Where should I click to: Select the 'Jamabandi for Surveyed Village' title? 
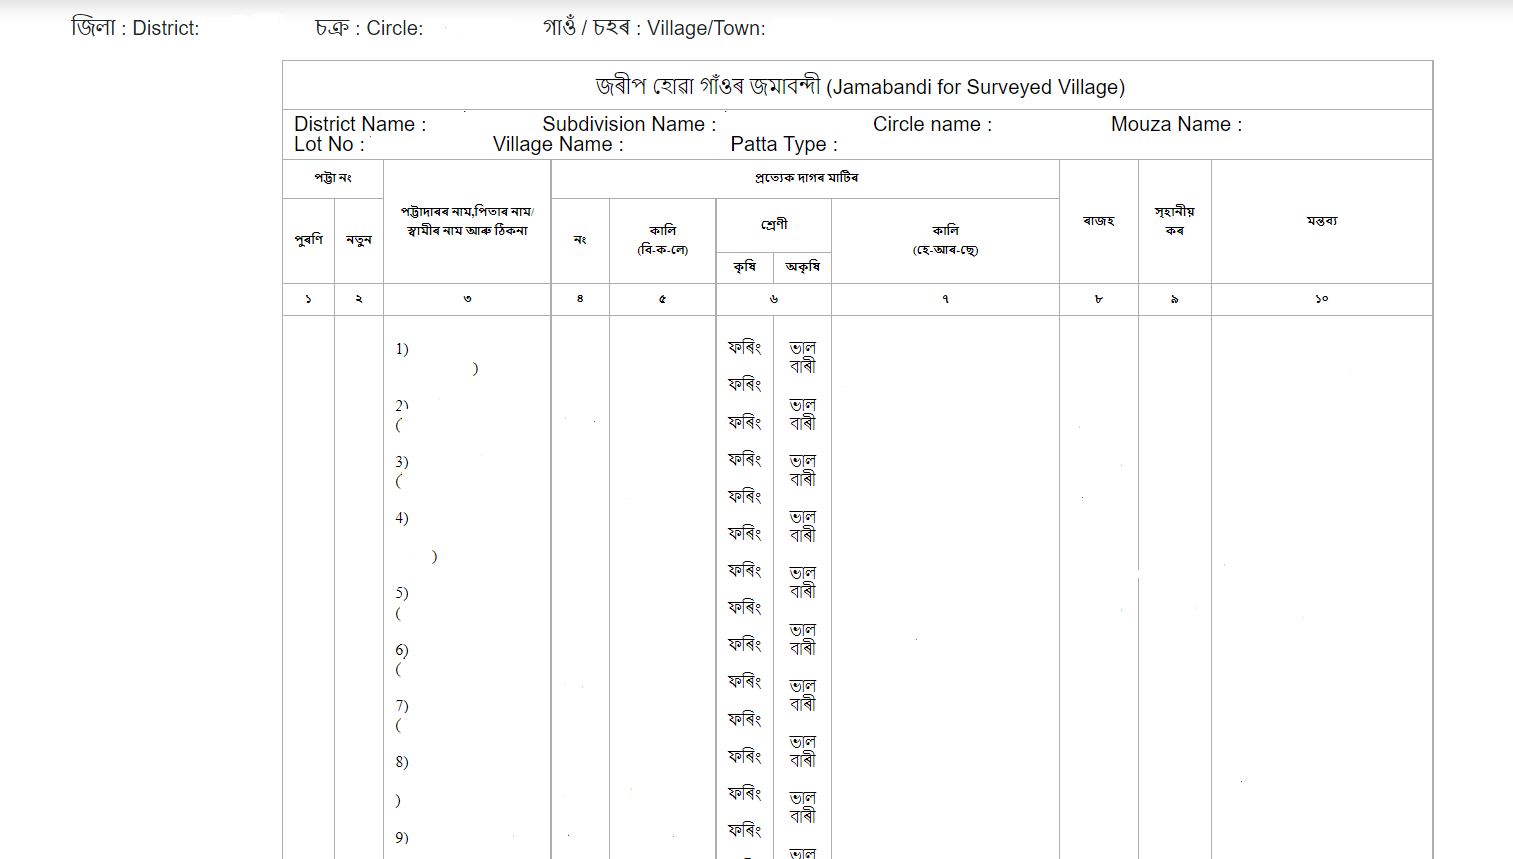[x=860, y=87]
